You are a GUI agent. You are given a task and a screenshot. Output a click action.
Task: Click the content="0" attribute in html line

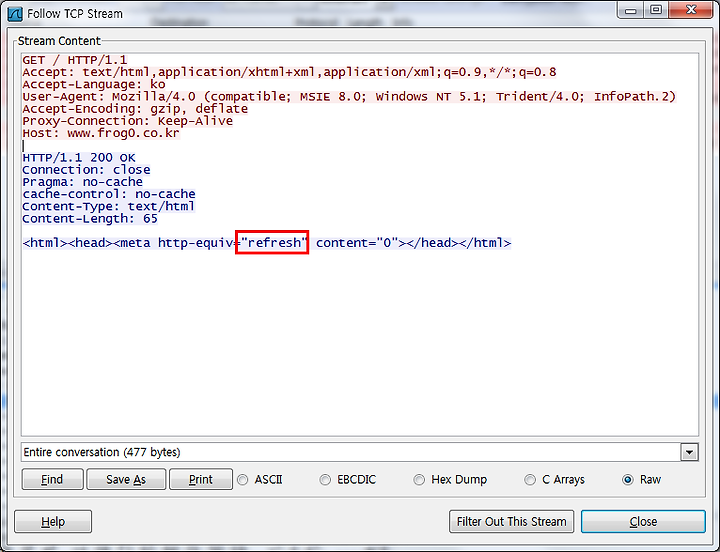(x=357, y=242)
